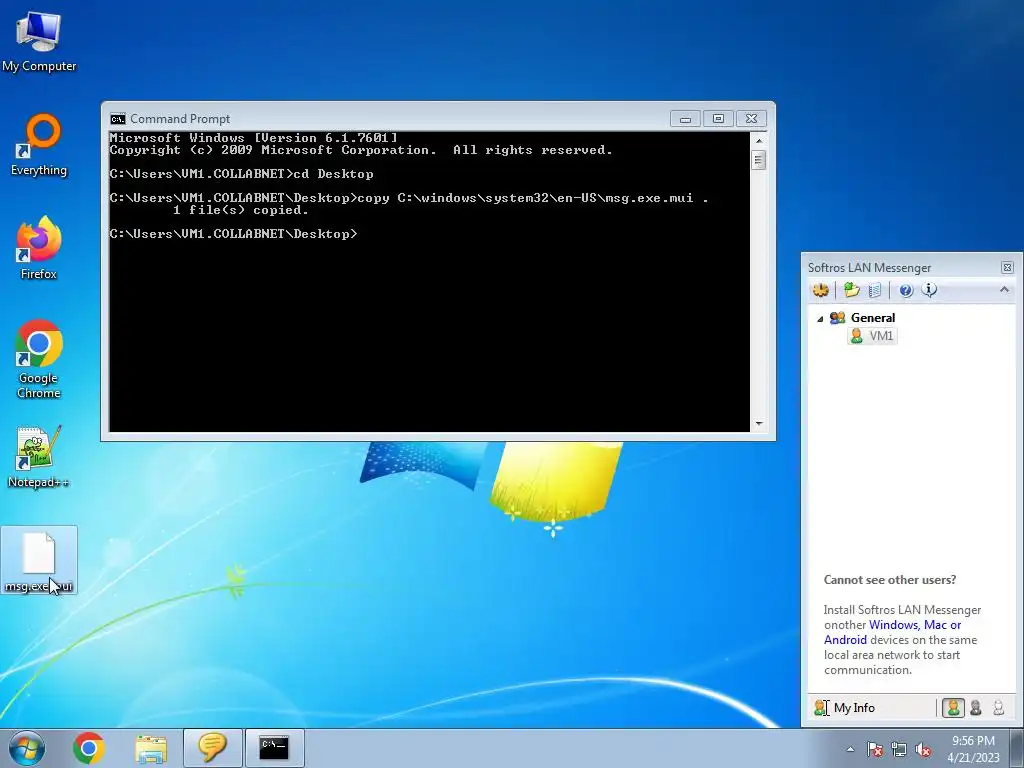1024x768 pixels.
Task: Open the network tray icon
Action: 899,749
